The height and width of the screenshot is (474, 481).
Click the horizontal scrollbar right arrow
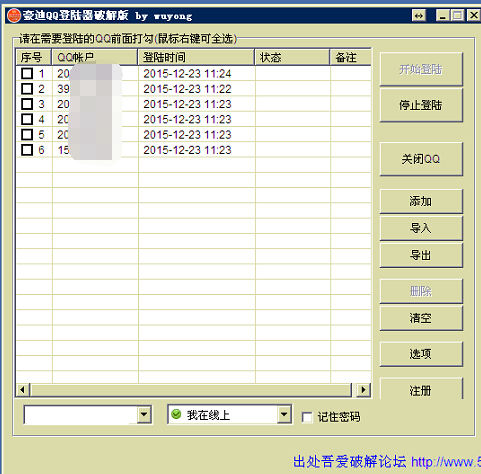(x=363, y=389)
